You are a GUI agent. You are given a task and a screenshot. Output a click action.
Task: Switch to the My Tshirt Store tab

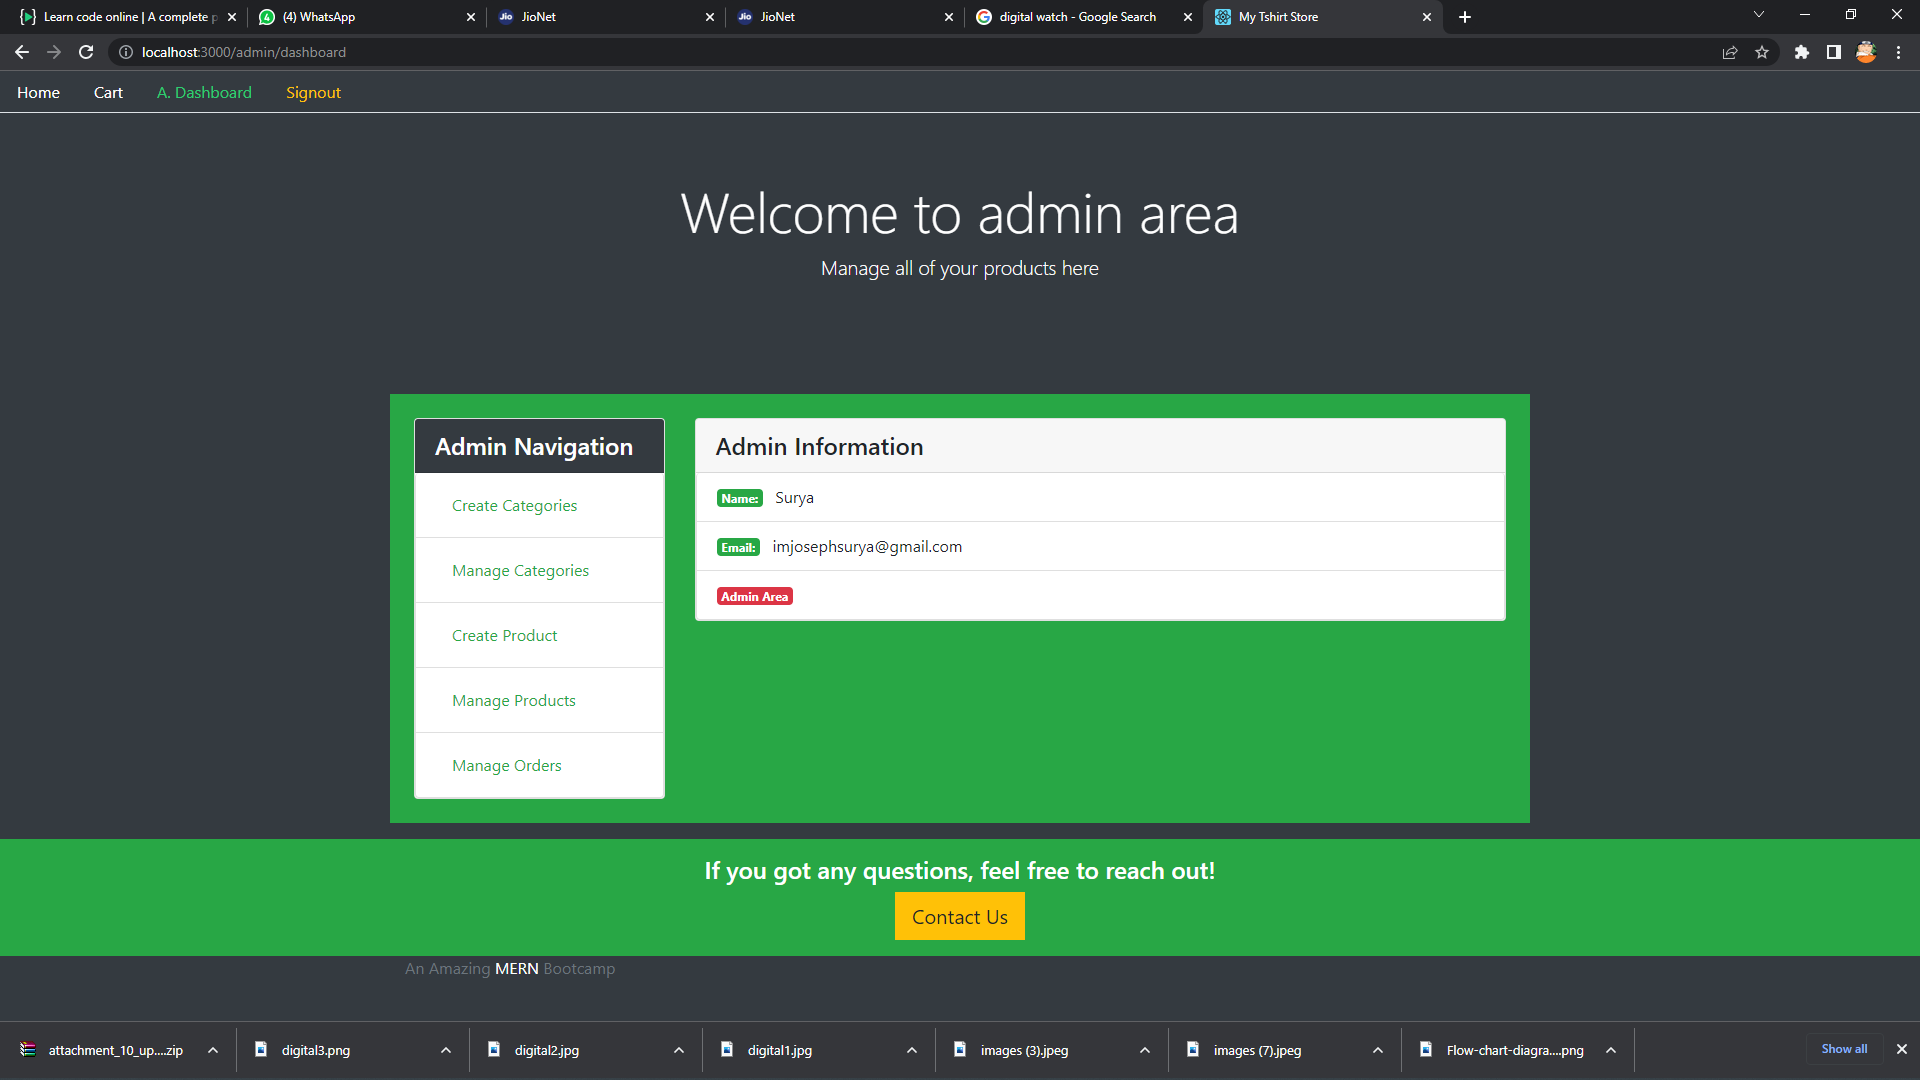pyautogui.click(x=1290, y=17)
